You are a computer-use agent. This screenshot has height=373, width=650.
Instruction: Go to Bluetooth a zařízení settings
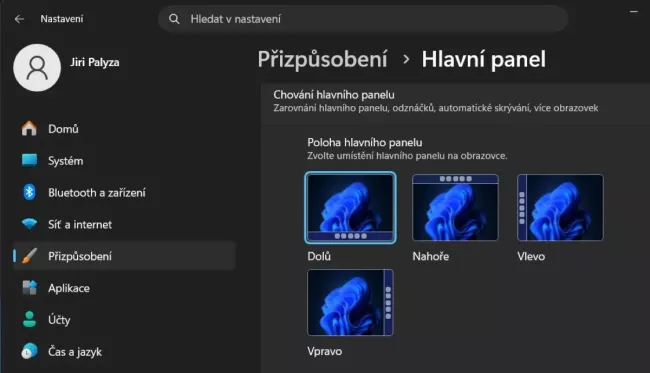[124, 193]
